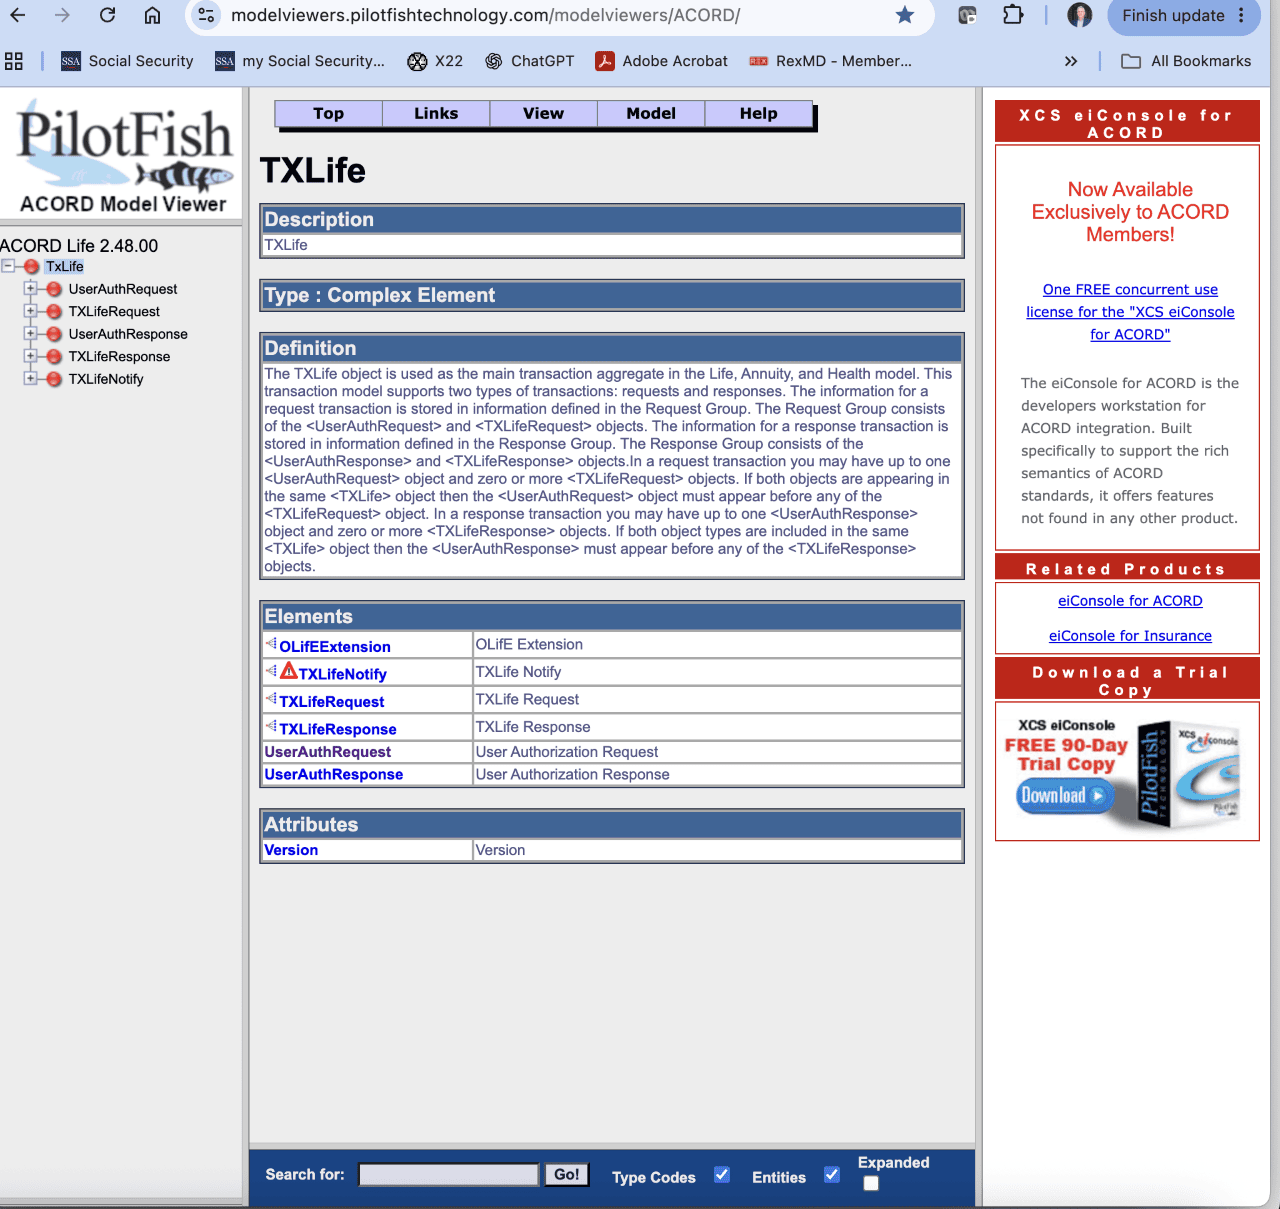Screen dimensions: 1280x1209
Task: View site information icon in address bar
Action: [206, 15]
